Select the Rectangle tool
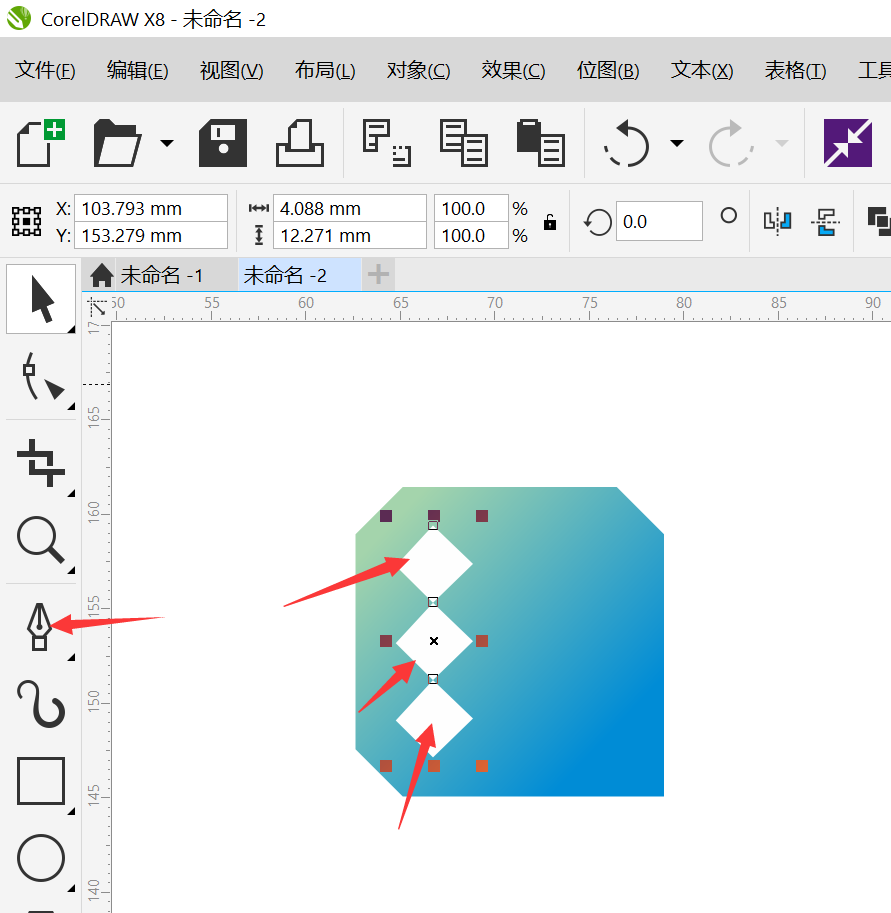This screenshot has height=913, width=891. 41,781
